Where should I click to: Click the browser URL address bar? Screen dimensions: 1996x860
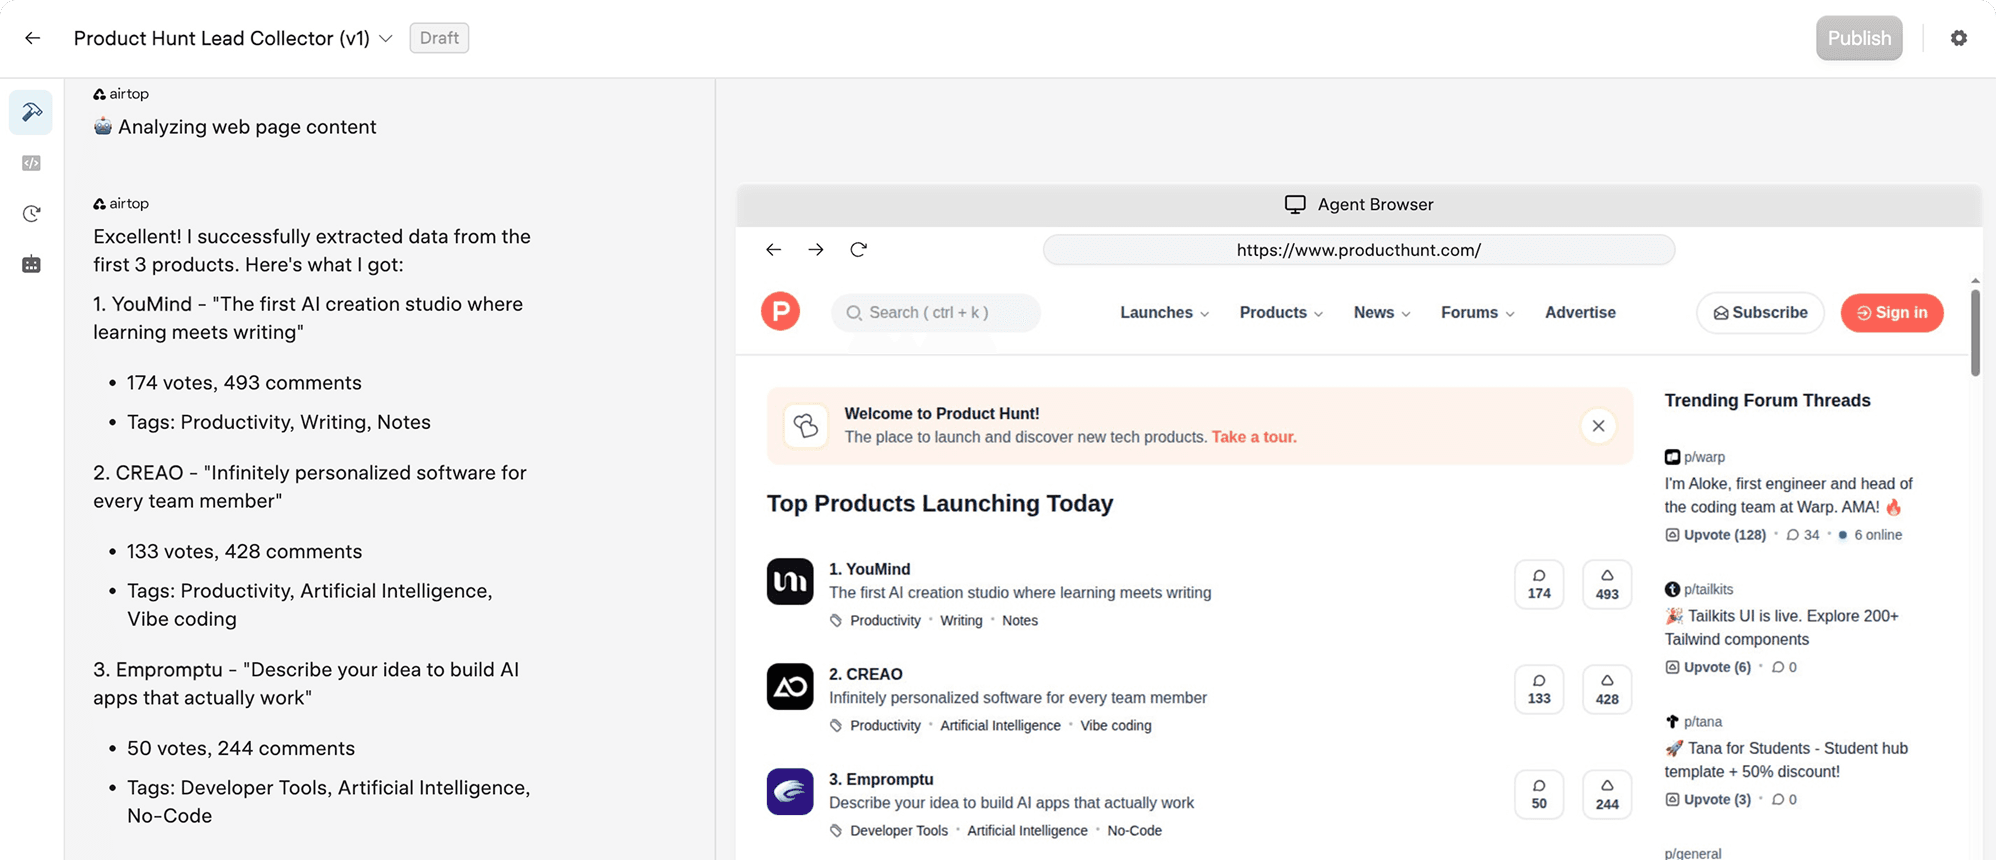click(1358, 250)
